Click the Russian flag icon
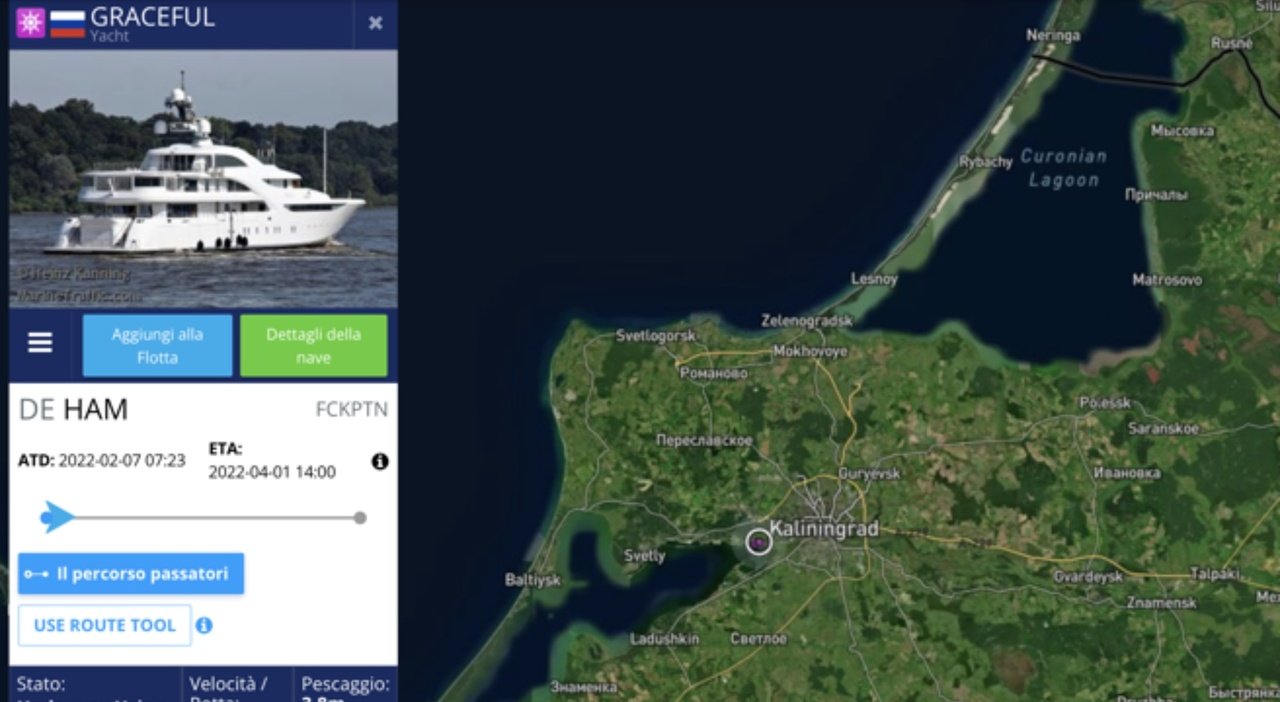Screen dimensions: 1280x702 pos(67,23)
